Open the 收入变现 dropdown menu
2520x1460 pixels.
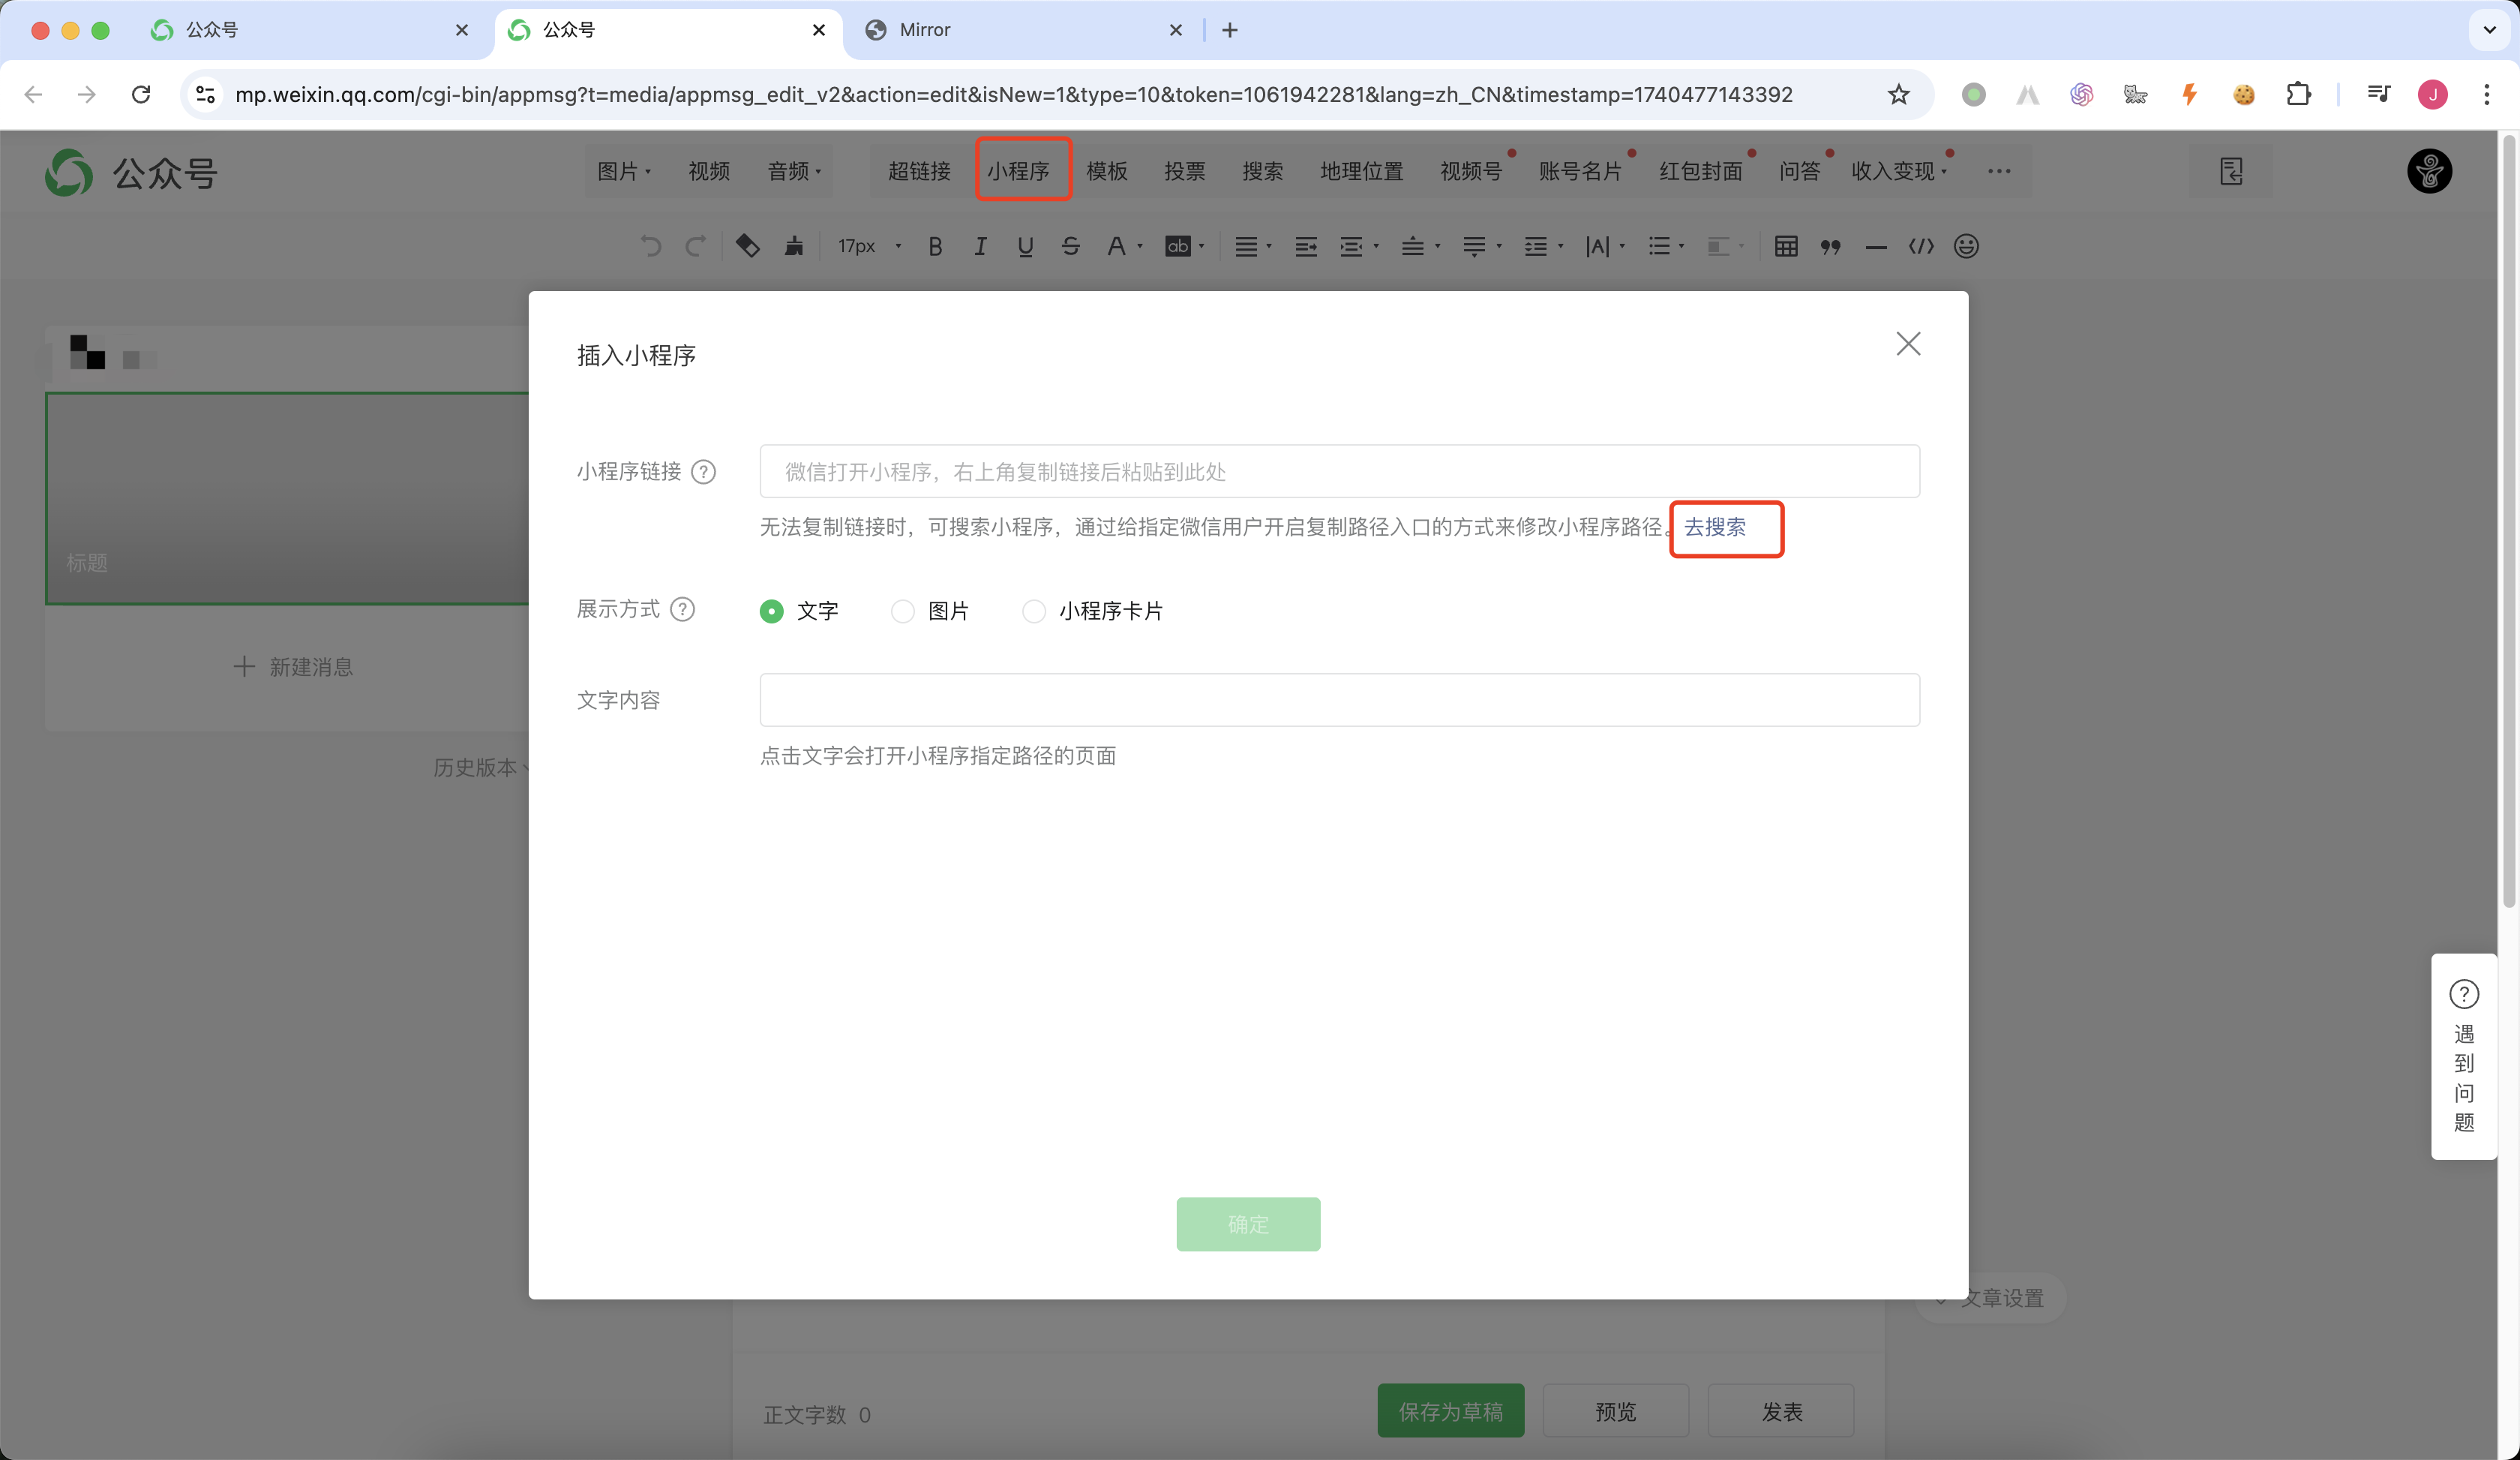point(1898,171)
